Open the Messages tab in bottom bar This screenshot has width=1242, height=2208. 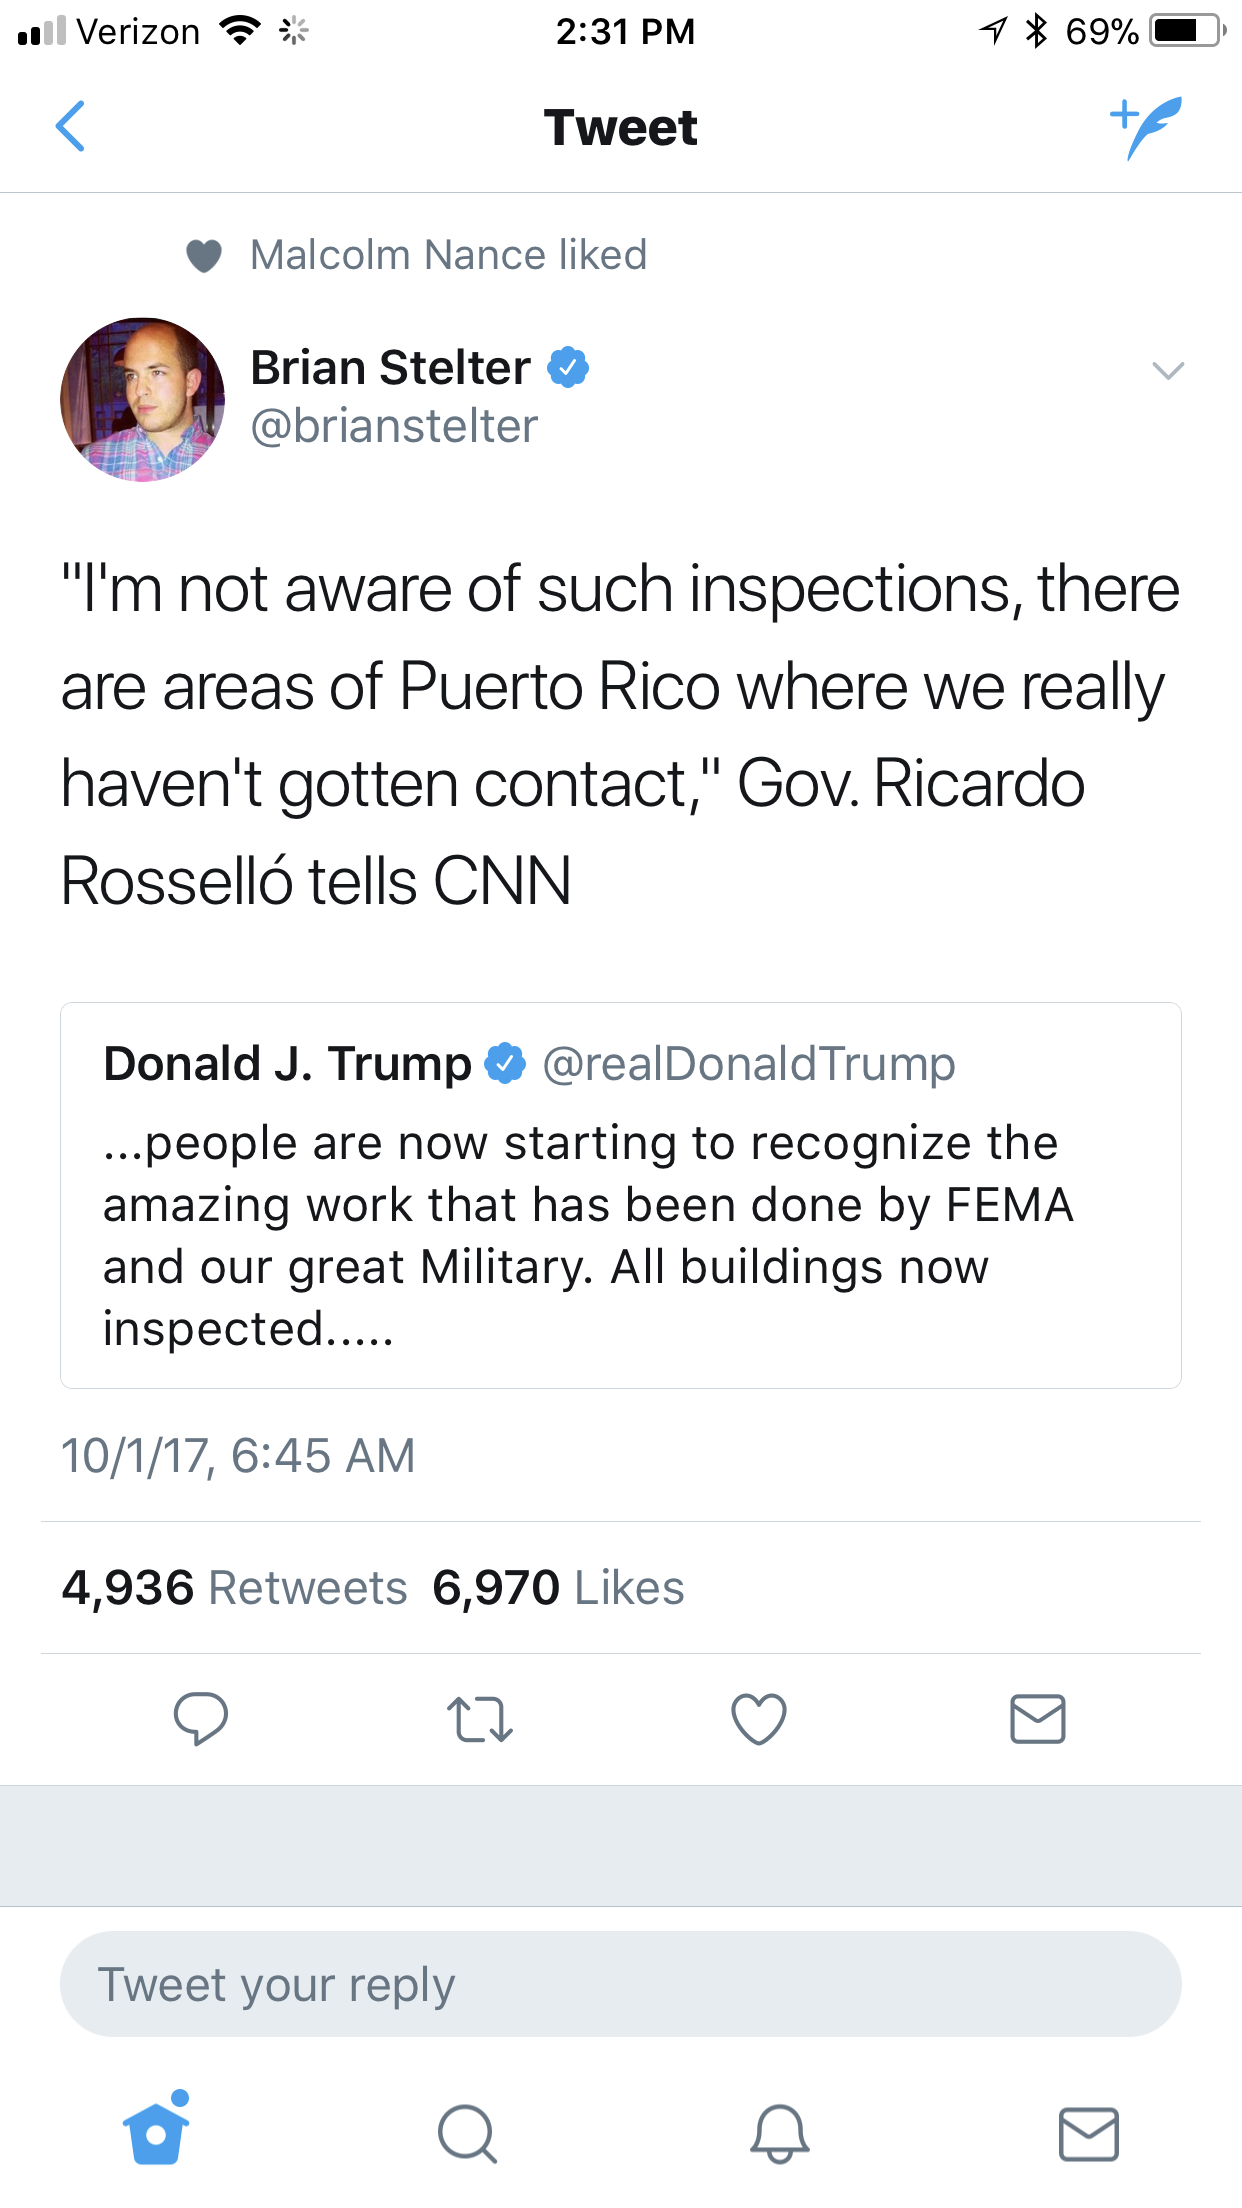point(1088,2133)
